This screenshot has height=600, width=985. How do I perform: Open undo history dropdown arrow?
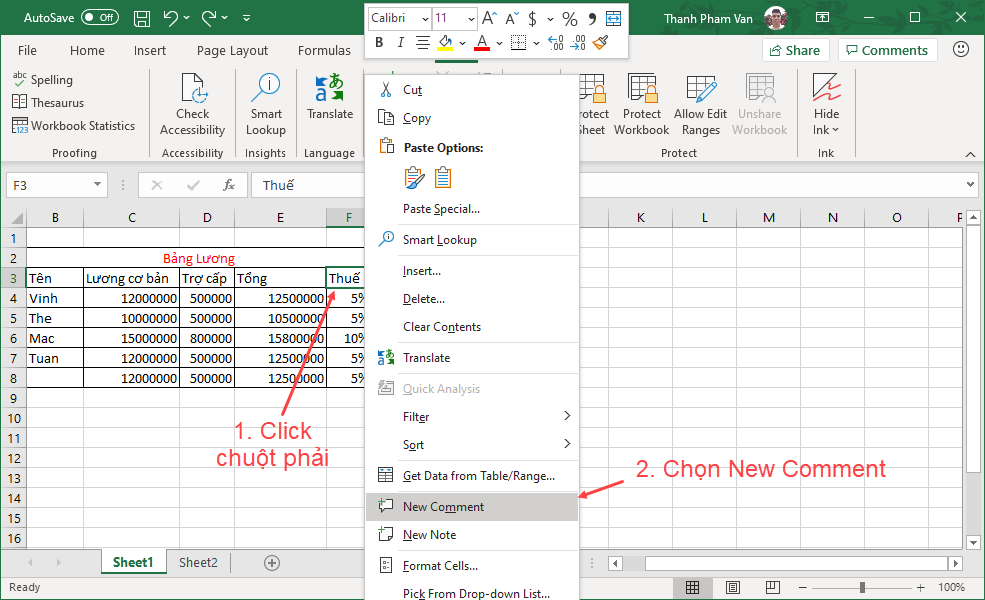pyautogui.click(x=187, y=18)
